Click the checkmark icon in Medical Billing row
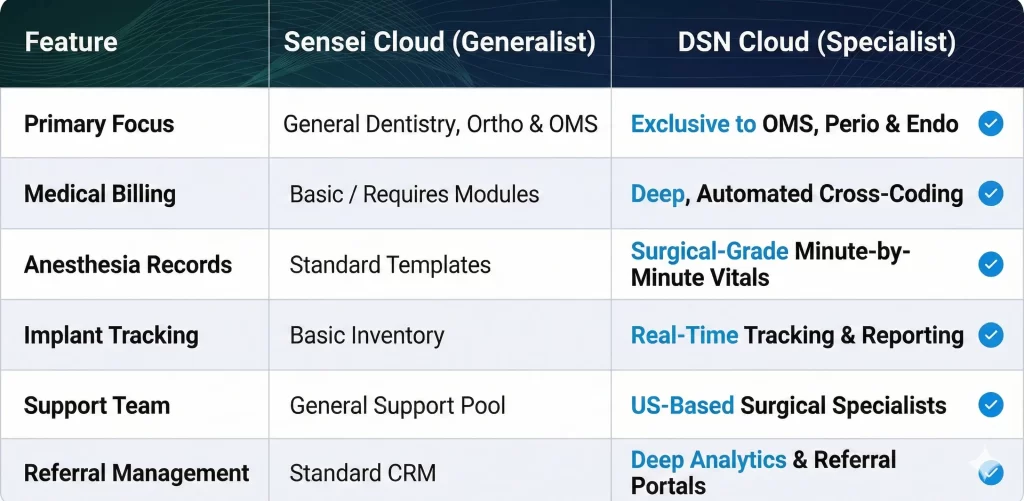This screenshot has width=1024, height=501. click(x=990, y=194)
